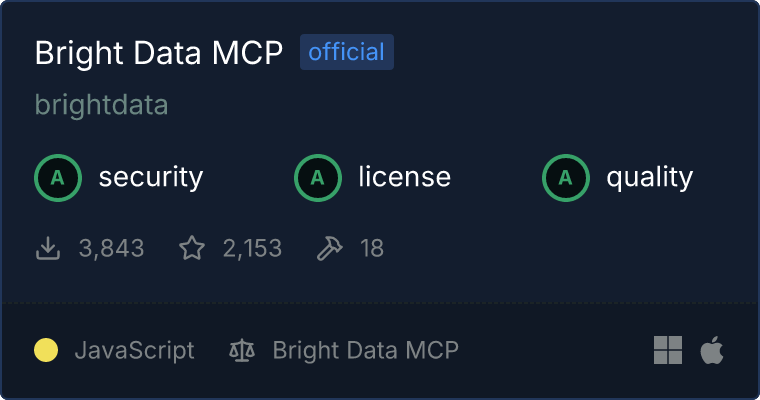Click the license grade A badge

318,178
